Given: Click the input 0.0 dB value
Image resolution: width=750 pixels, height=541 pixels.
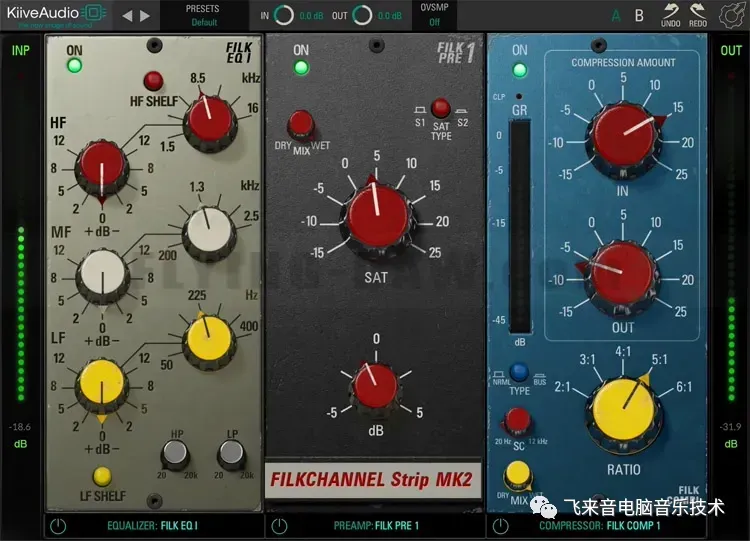Looking at the screenshot, I should [311, 16].
